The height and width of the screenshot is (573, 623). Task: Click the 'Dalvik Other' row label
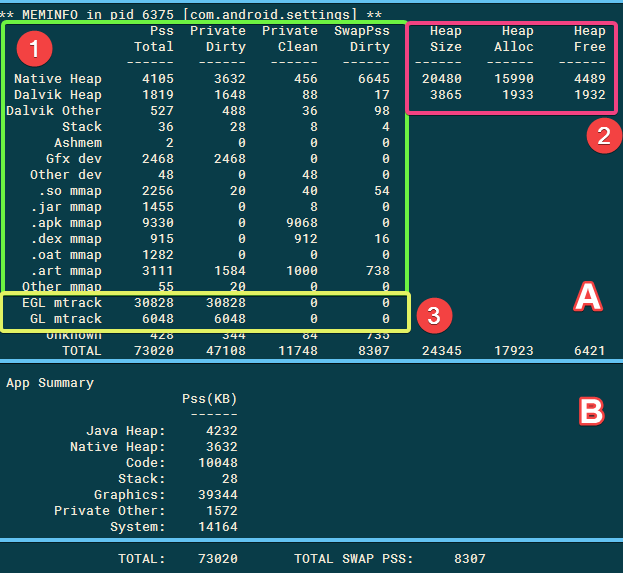tap(54, 110)
